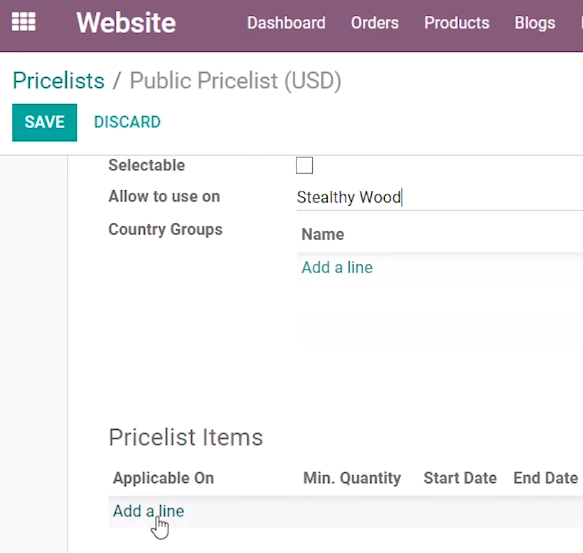583x553 pixels.
Task: Open the Orders menu
Action: click(x=375, y=23)
